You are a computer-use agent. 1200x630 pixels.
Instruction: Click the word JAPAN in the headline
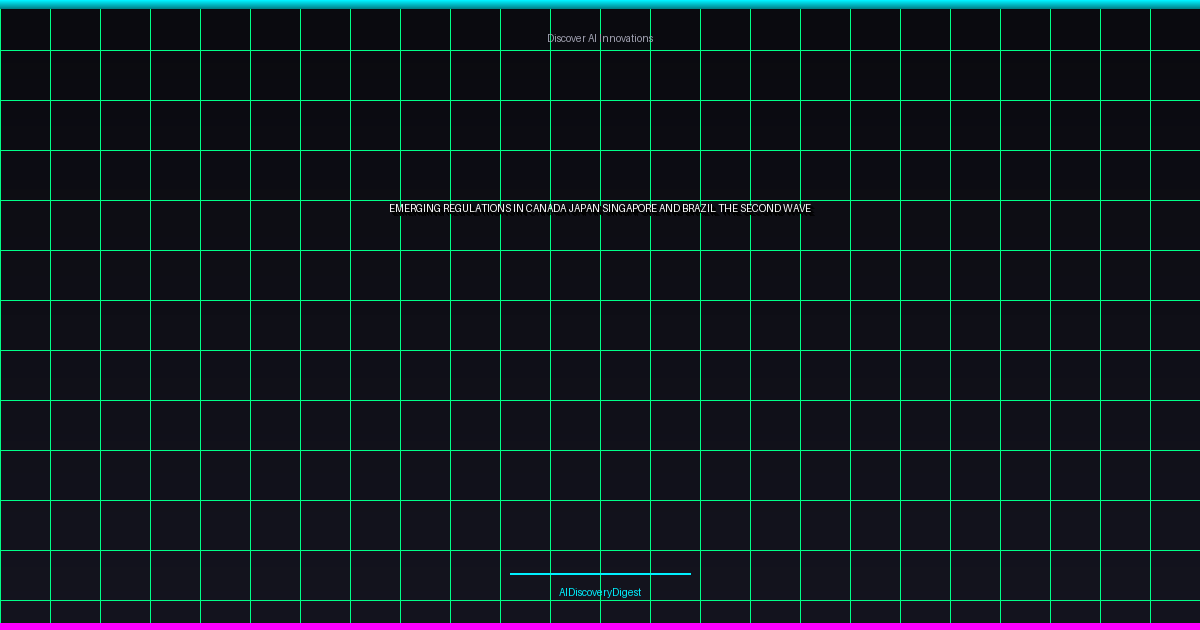(x=584, y=209)
